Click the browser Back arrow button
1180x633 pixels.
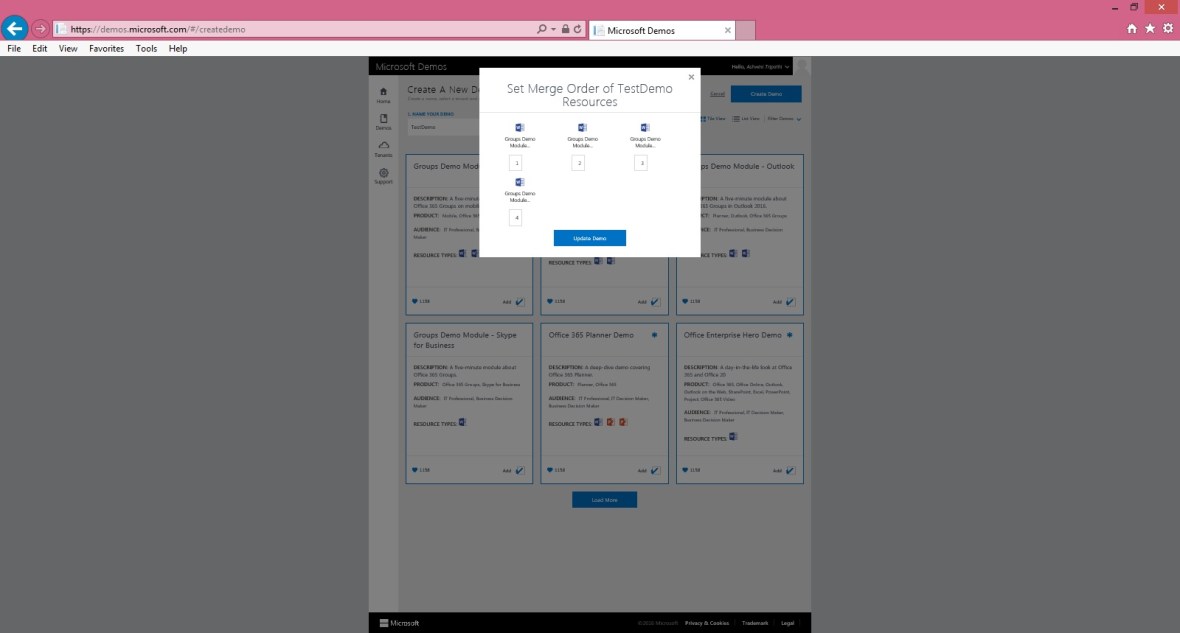[x=15, y=29]
